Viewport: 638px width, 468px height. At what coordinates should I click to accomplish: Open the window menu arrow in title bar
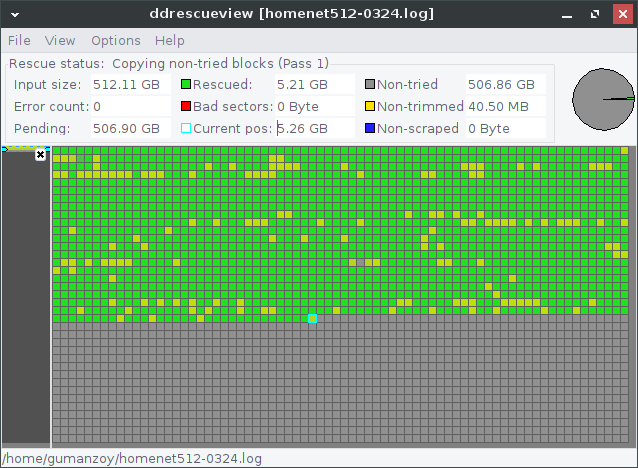click(x=14, y=13)
